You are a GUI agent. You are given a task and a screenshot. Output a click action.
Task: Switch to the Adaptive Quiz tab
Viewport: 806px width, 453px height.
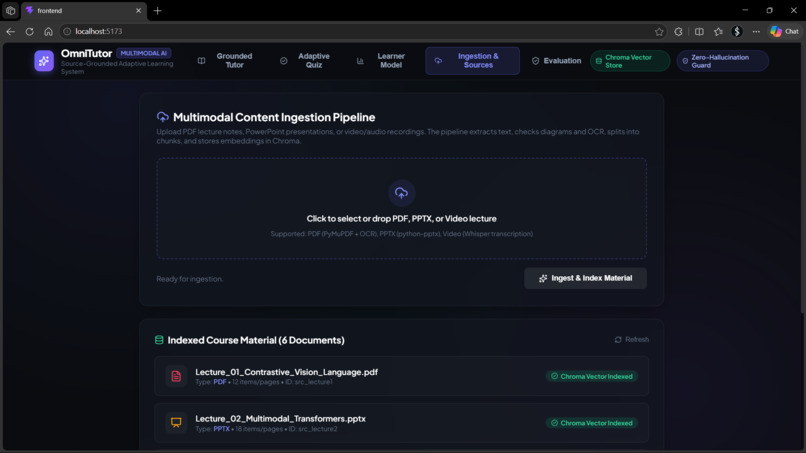306,61
